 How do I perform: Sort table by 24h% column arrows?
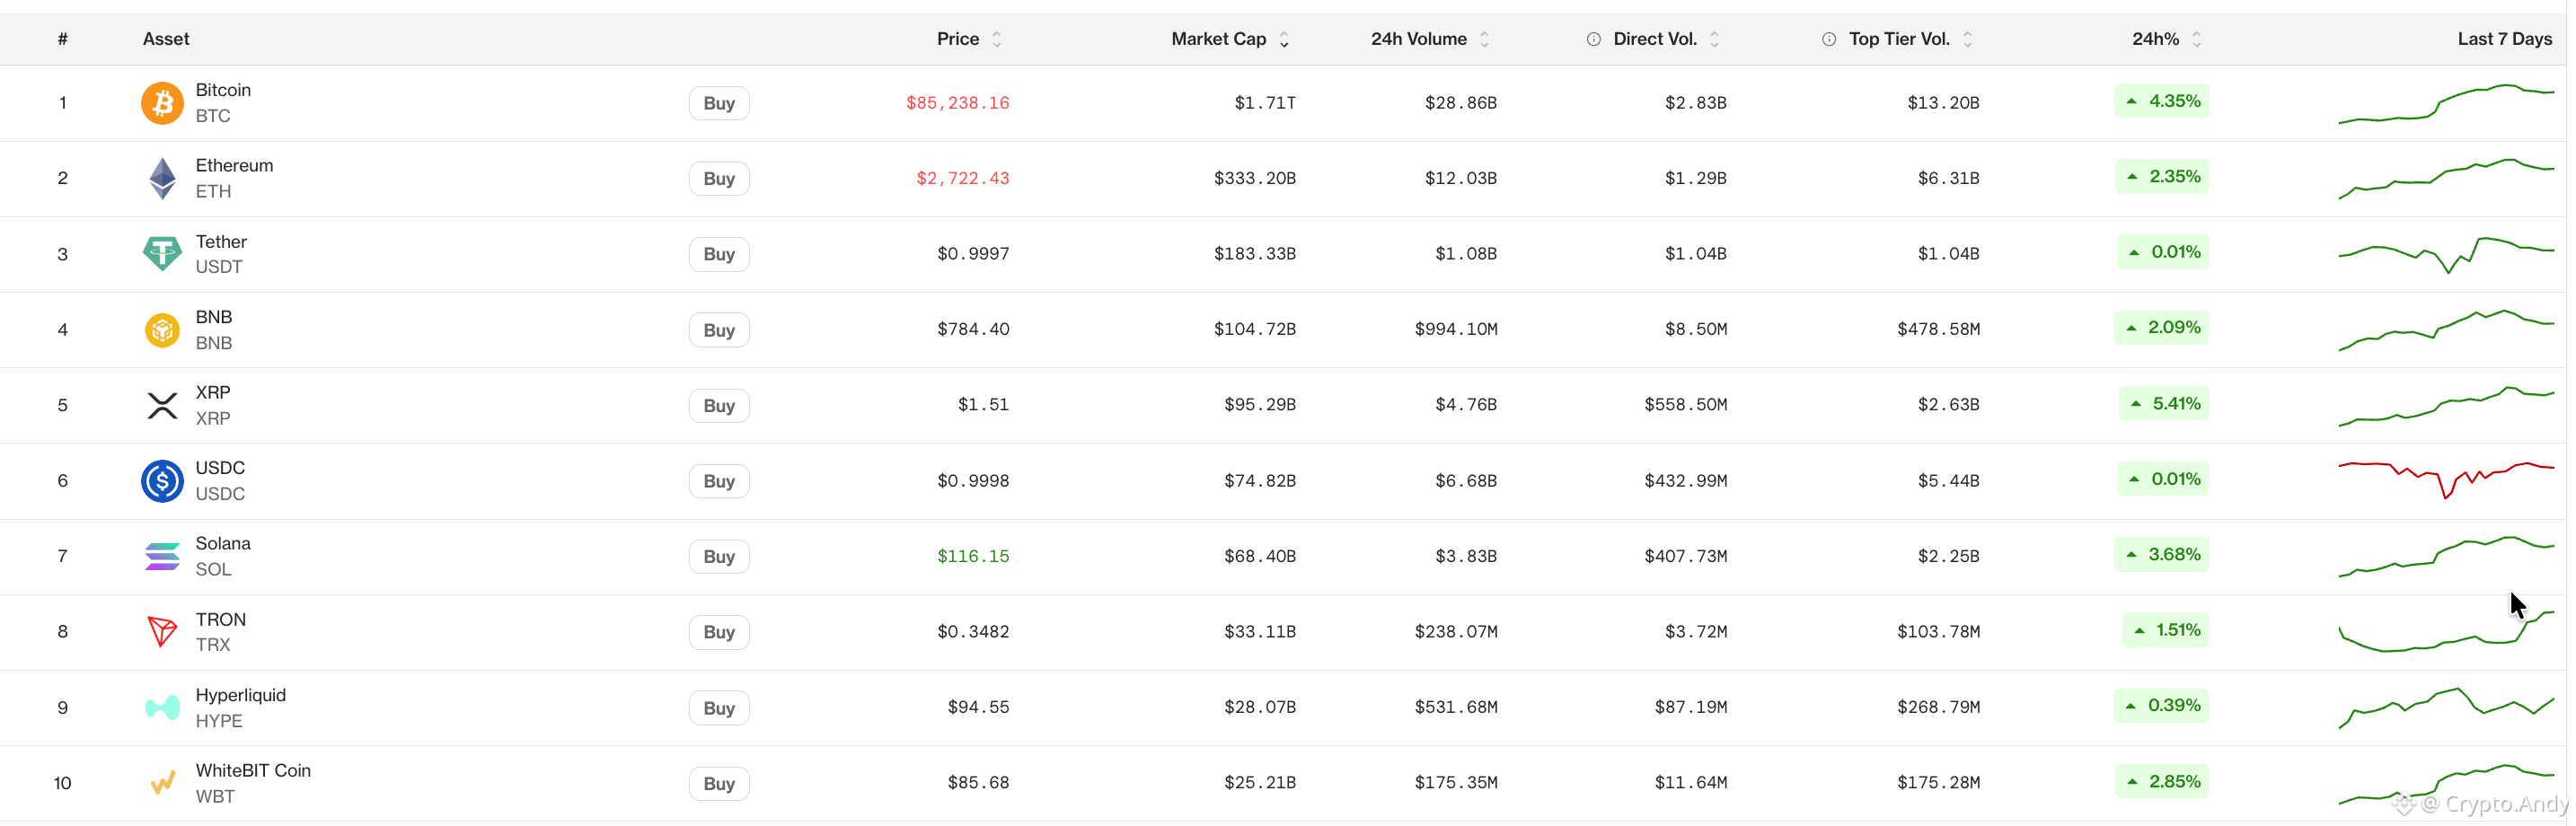pos(2196,39)
